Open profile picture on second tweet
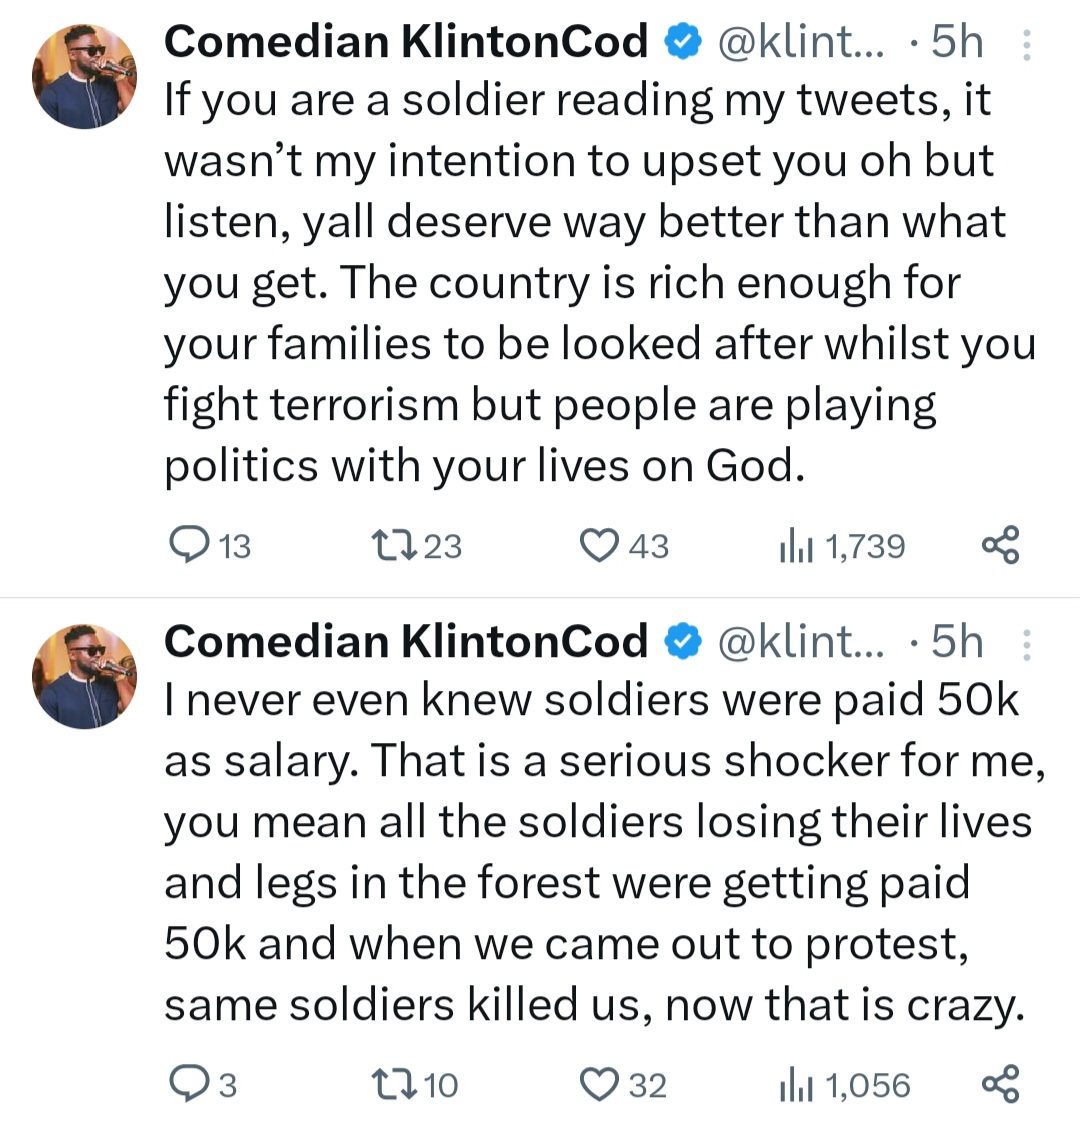Screen dimensions: 1080x1133 pos(84,676)
